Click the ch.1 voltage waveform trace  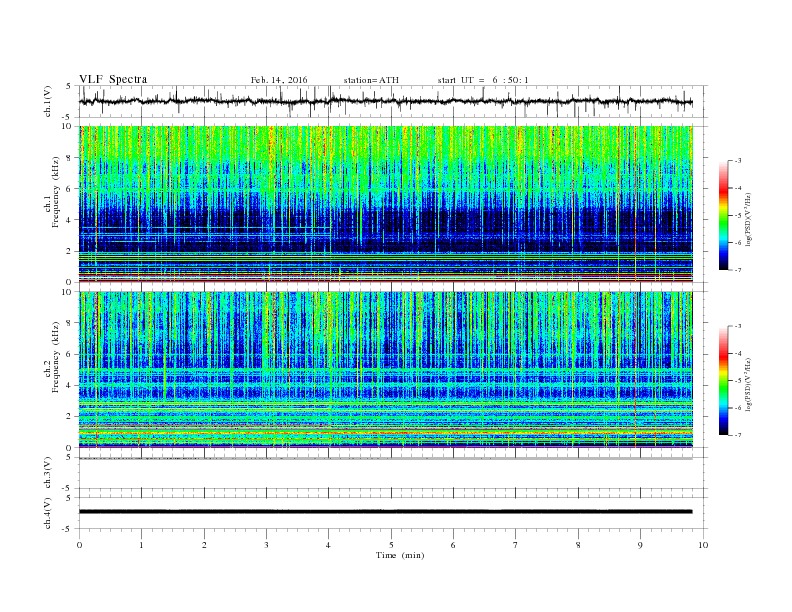point(385,101)
